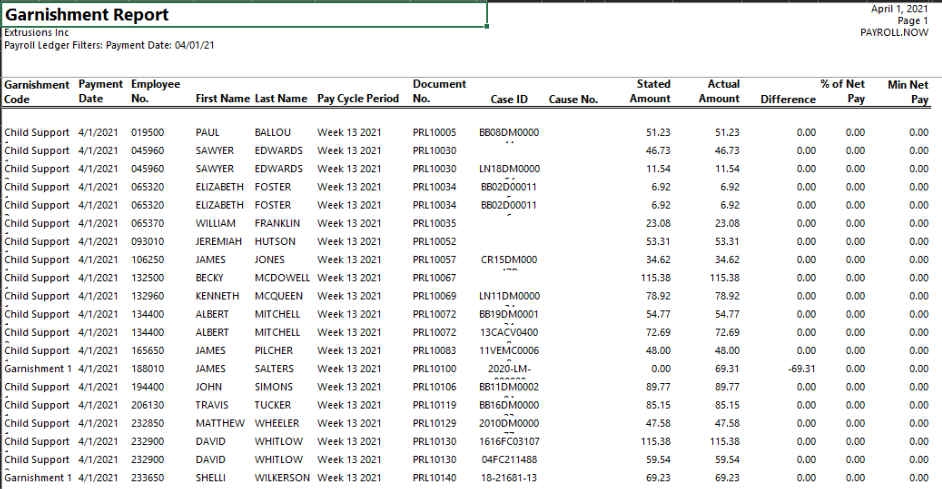Click the Case ID column header
942x489 pixels.
point(509,99)
